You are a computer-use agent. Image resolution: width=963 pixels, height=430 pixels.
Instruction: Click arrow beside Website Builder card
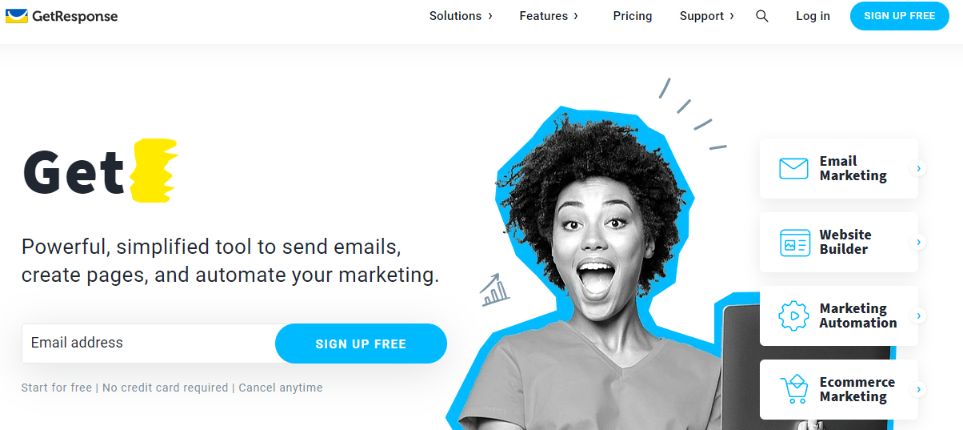tap(918, 242)
